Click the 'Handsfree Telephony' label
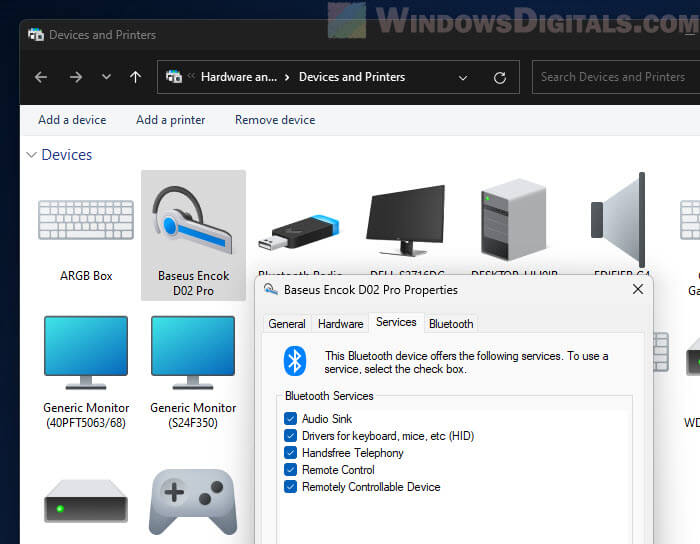 (x=353, y=453)
